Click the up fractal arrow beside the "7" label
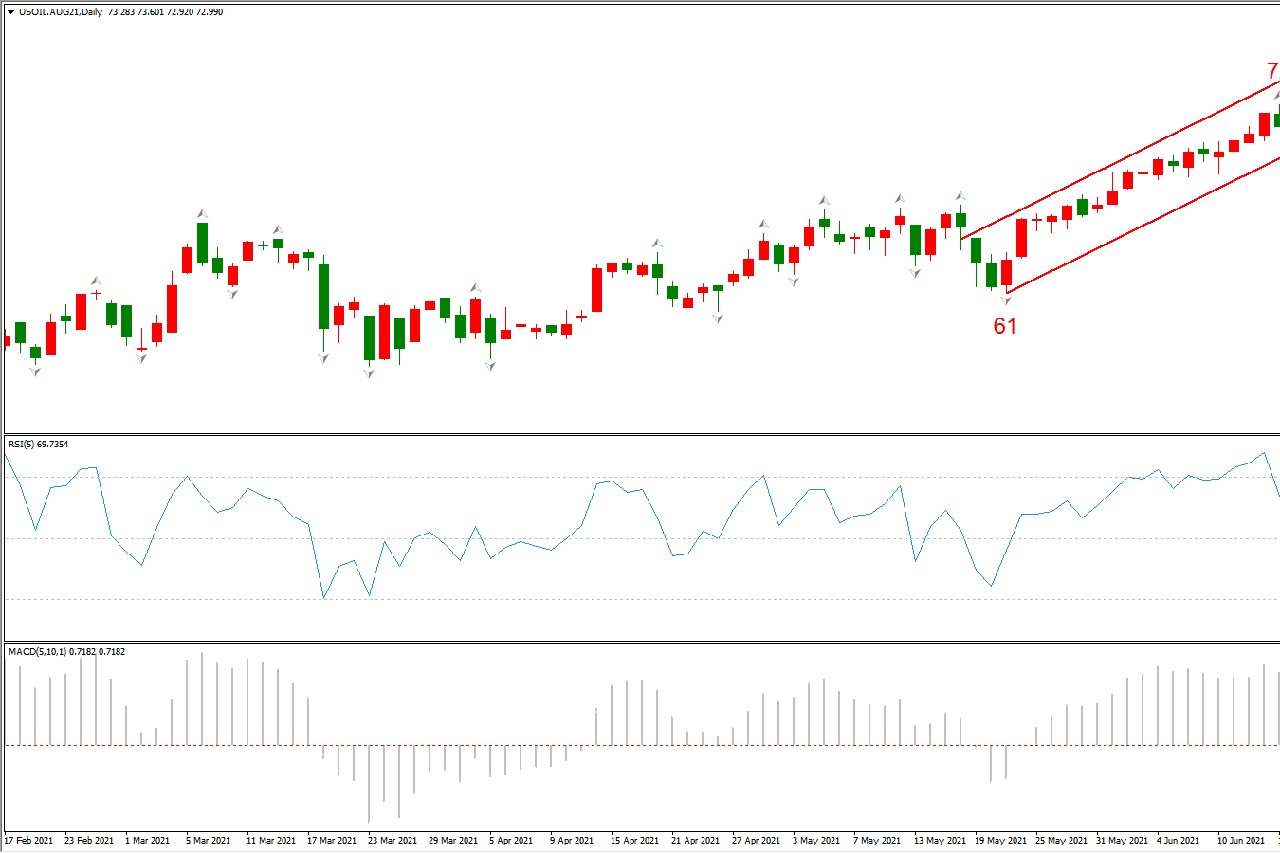 (x=1277, y=94)
